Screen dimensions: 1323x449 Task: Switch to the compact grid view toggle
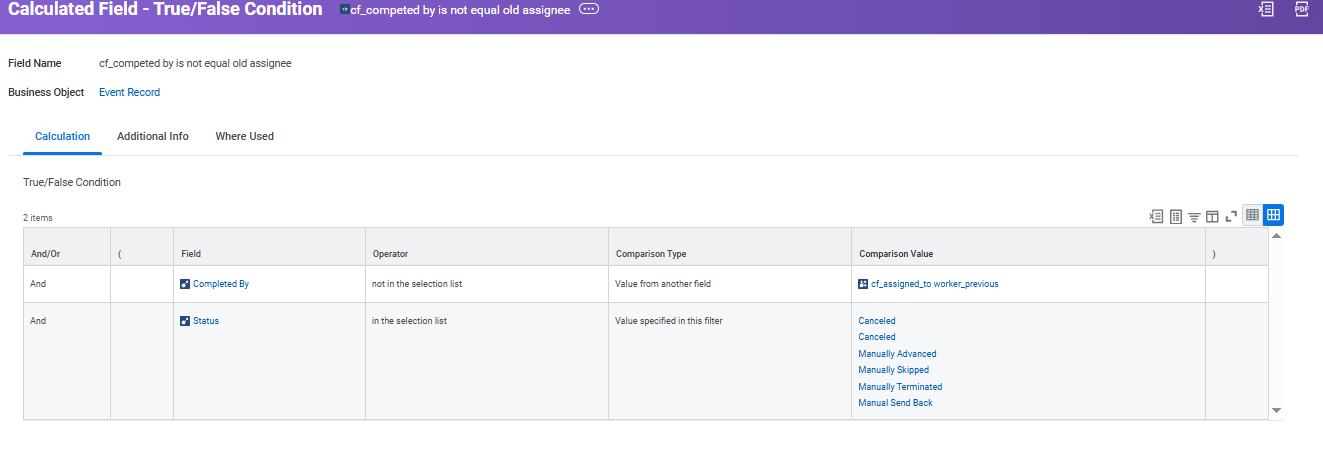click(x=1252, y=215)
